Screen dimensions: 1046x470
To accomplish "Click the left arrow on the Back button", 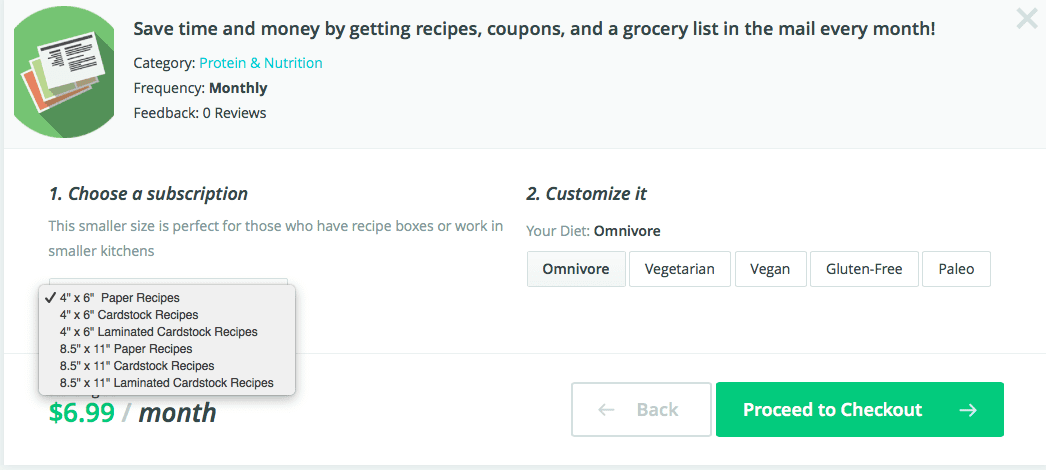I will (606, 409).
